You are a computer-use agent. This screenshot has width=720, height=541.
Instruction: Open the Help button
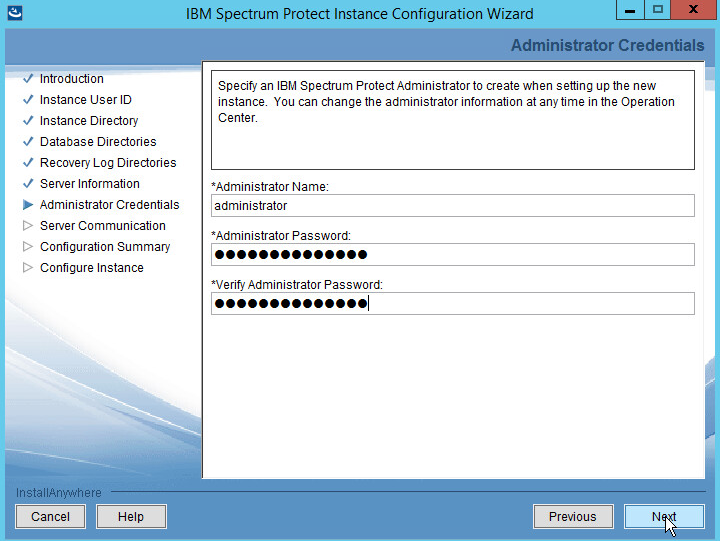click(131, 517)
